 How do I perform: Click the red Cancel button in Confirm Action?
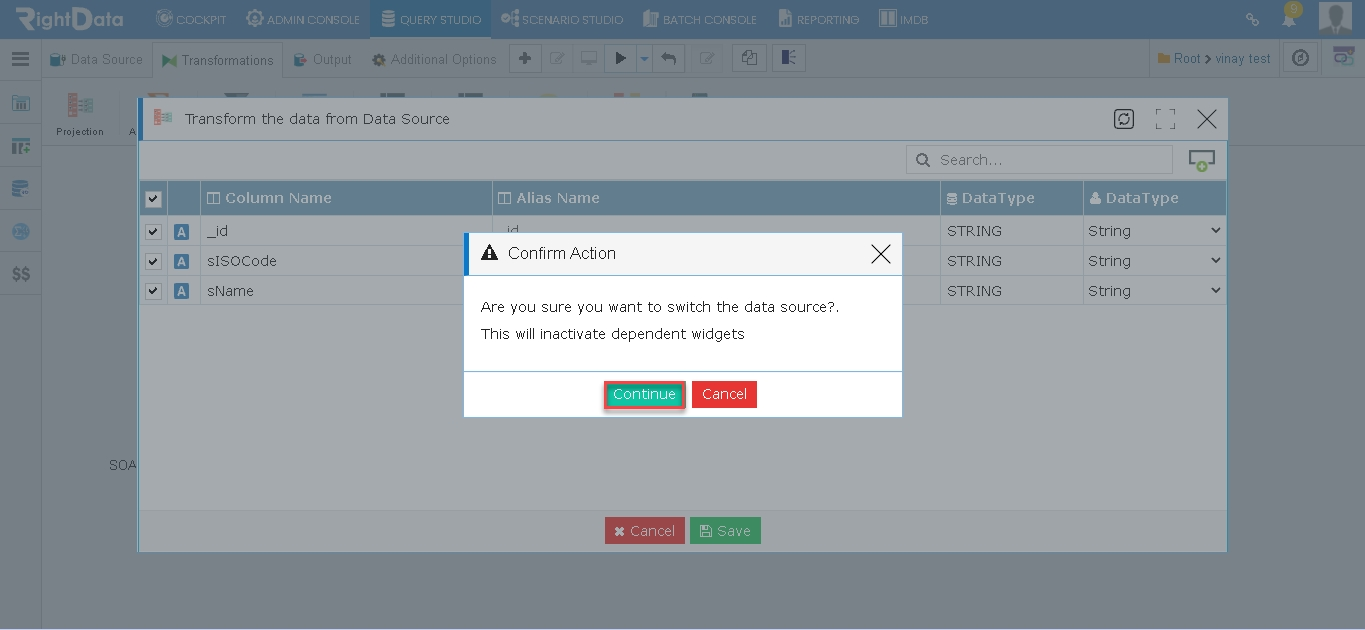(x=724, y=394)
